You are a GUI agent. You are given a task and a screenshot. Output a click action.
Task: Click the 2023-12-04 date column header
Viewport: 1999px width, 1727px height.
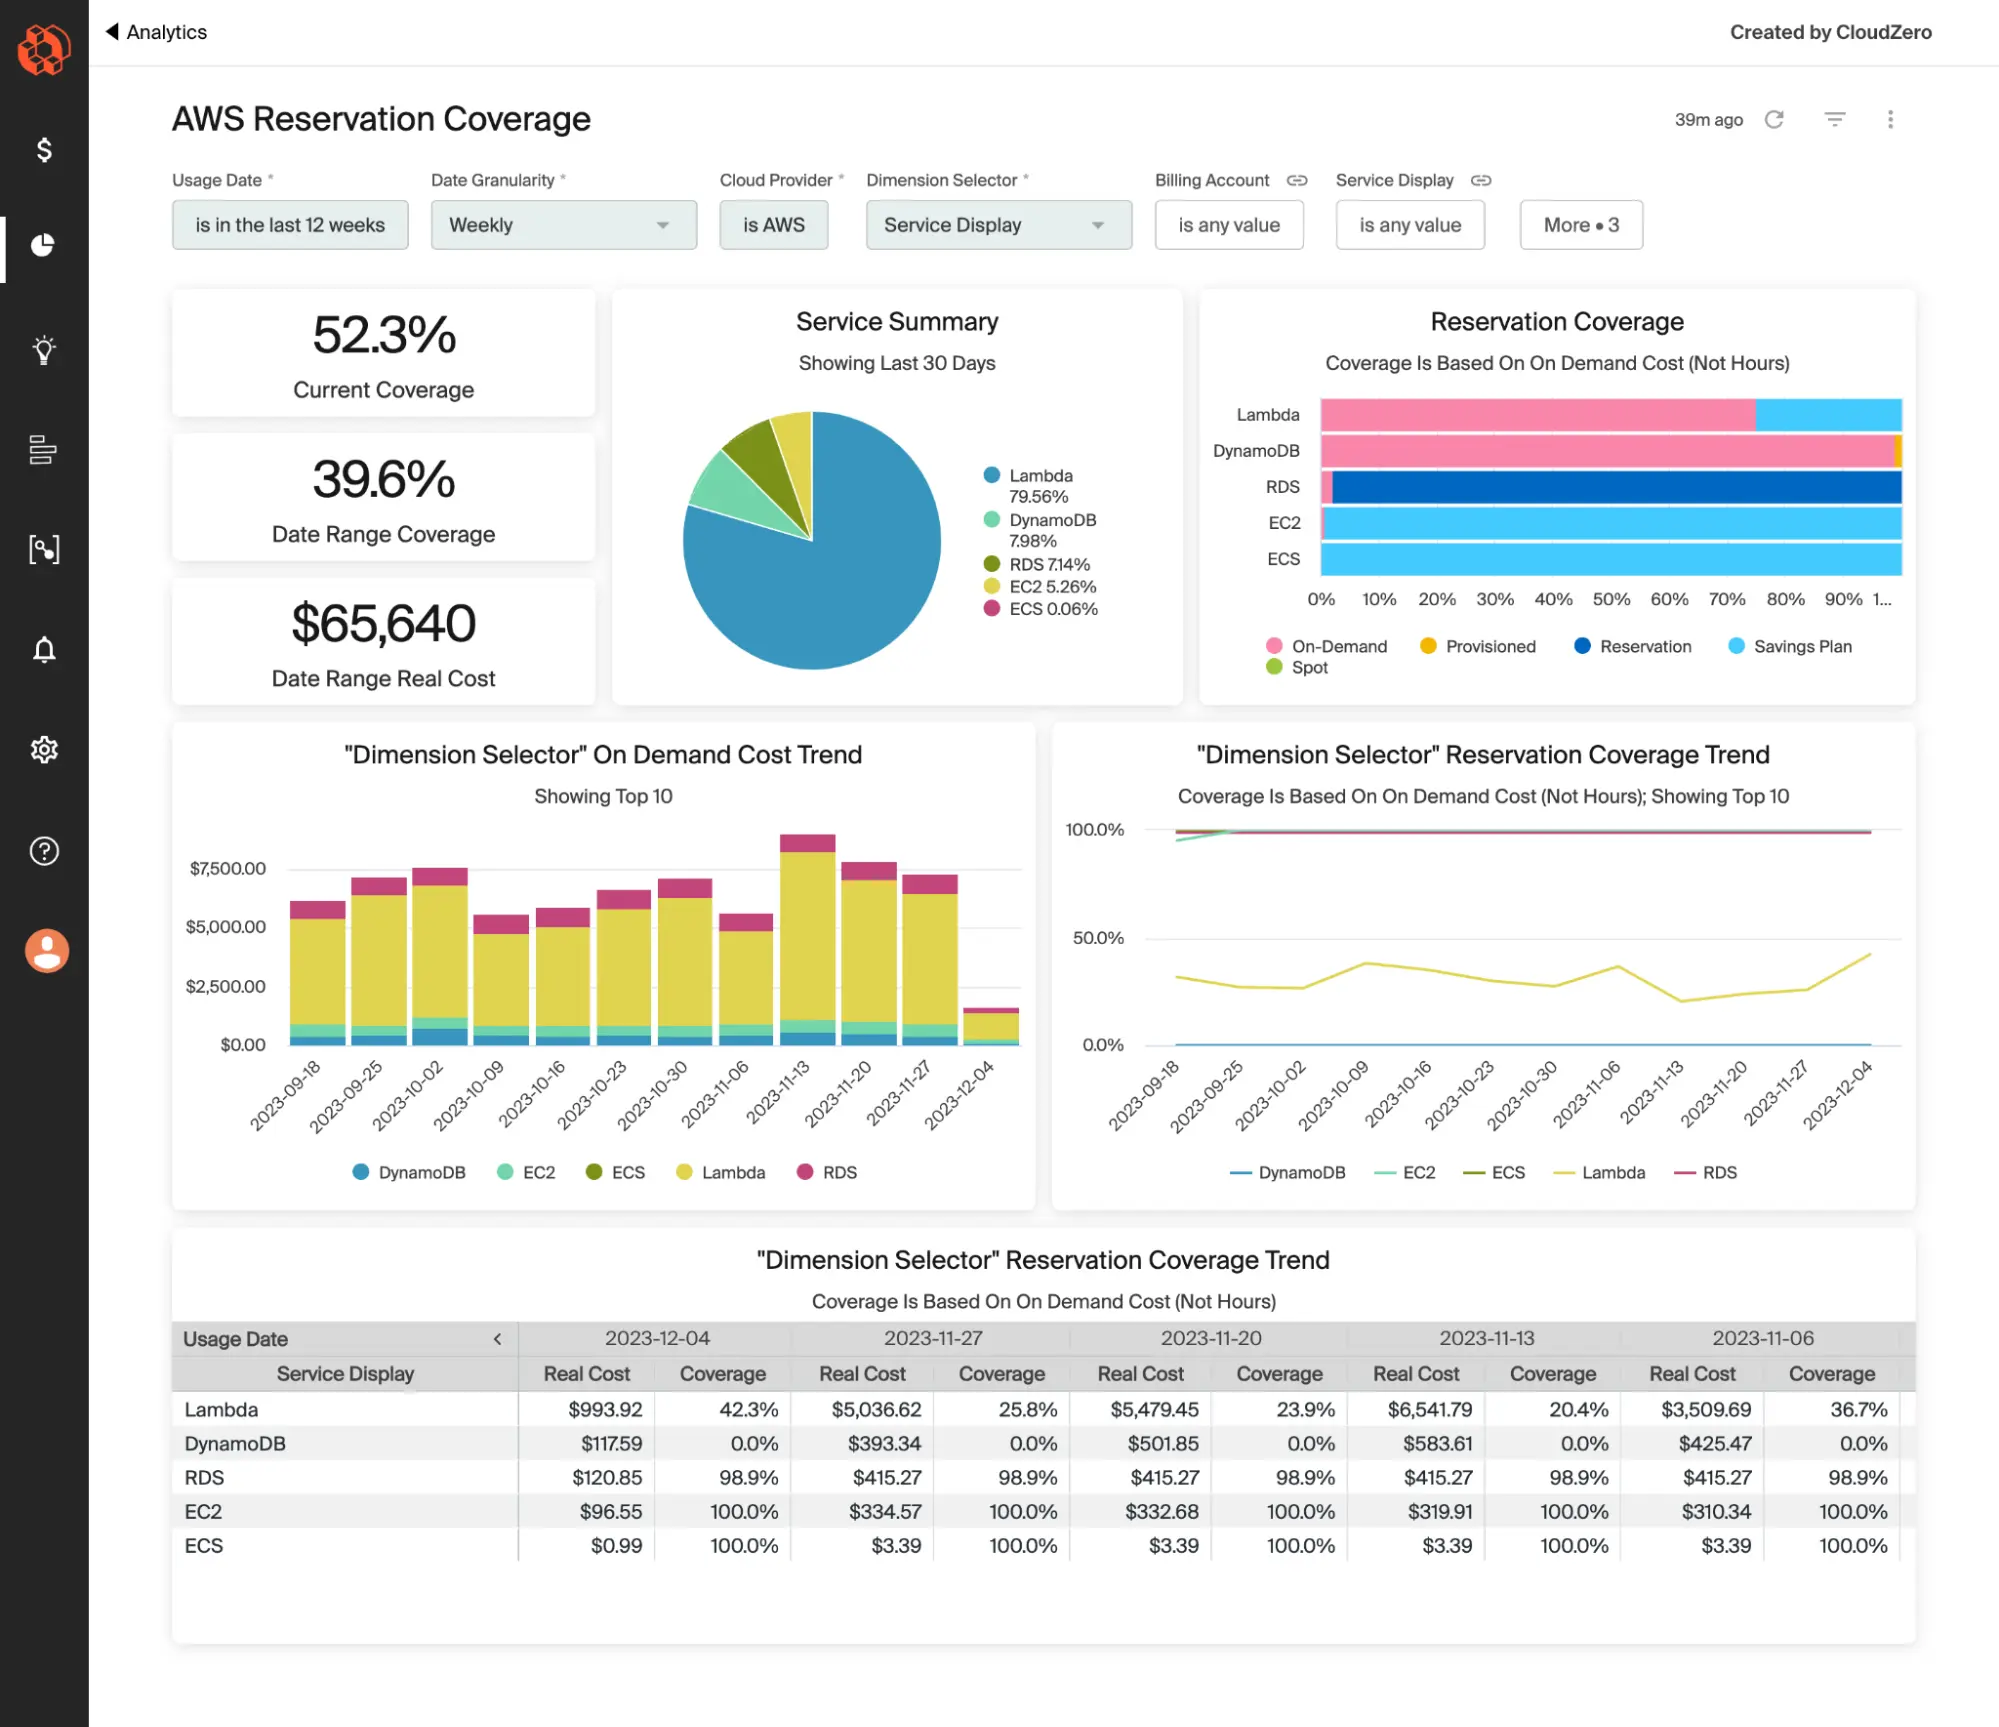coord(657,1338)
